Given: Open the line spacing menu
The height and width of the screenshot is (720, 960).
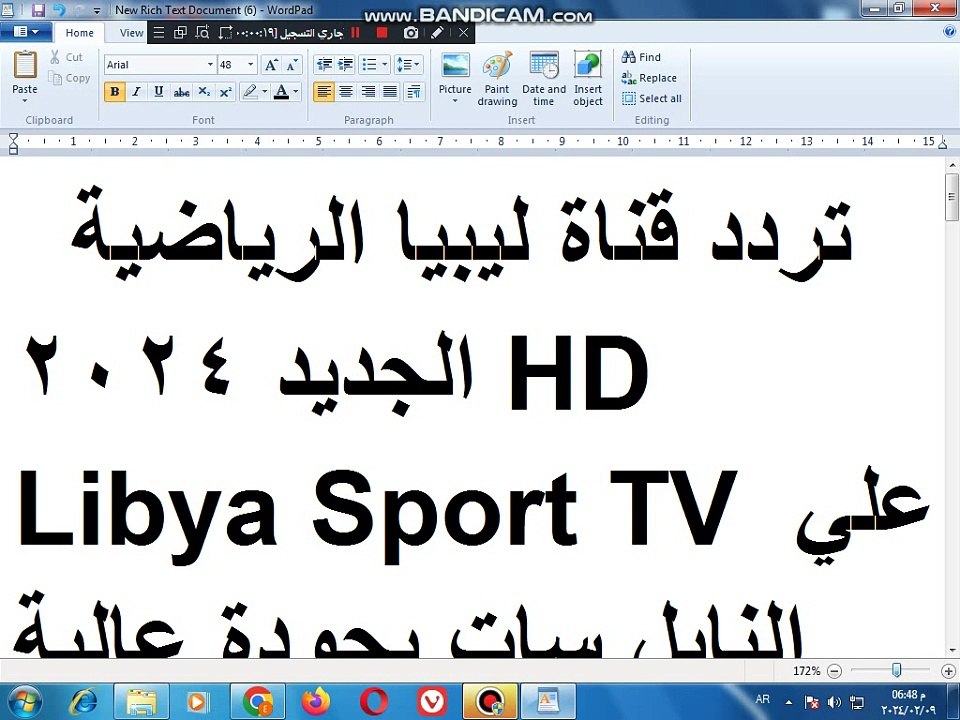Looking at the screenshot, I should pyautogui.click(x=408, y=64).
